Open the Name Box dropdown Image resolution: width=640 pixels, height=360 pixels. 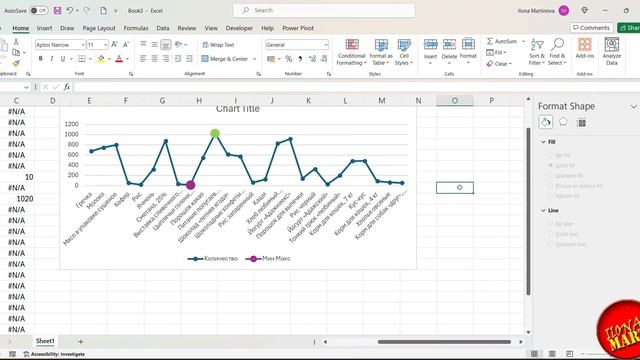(26, 87)
